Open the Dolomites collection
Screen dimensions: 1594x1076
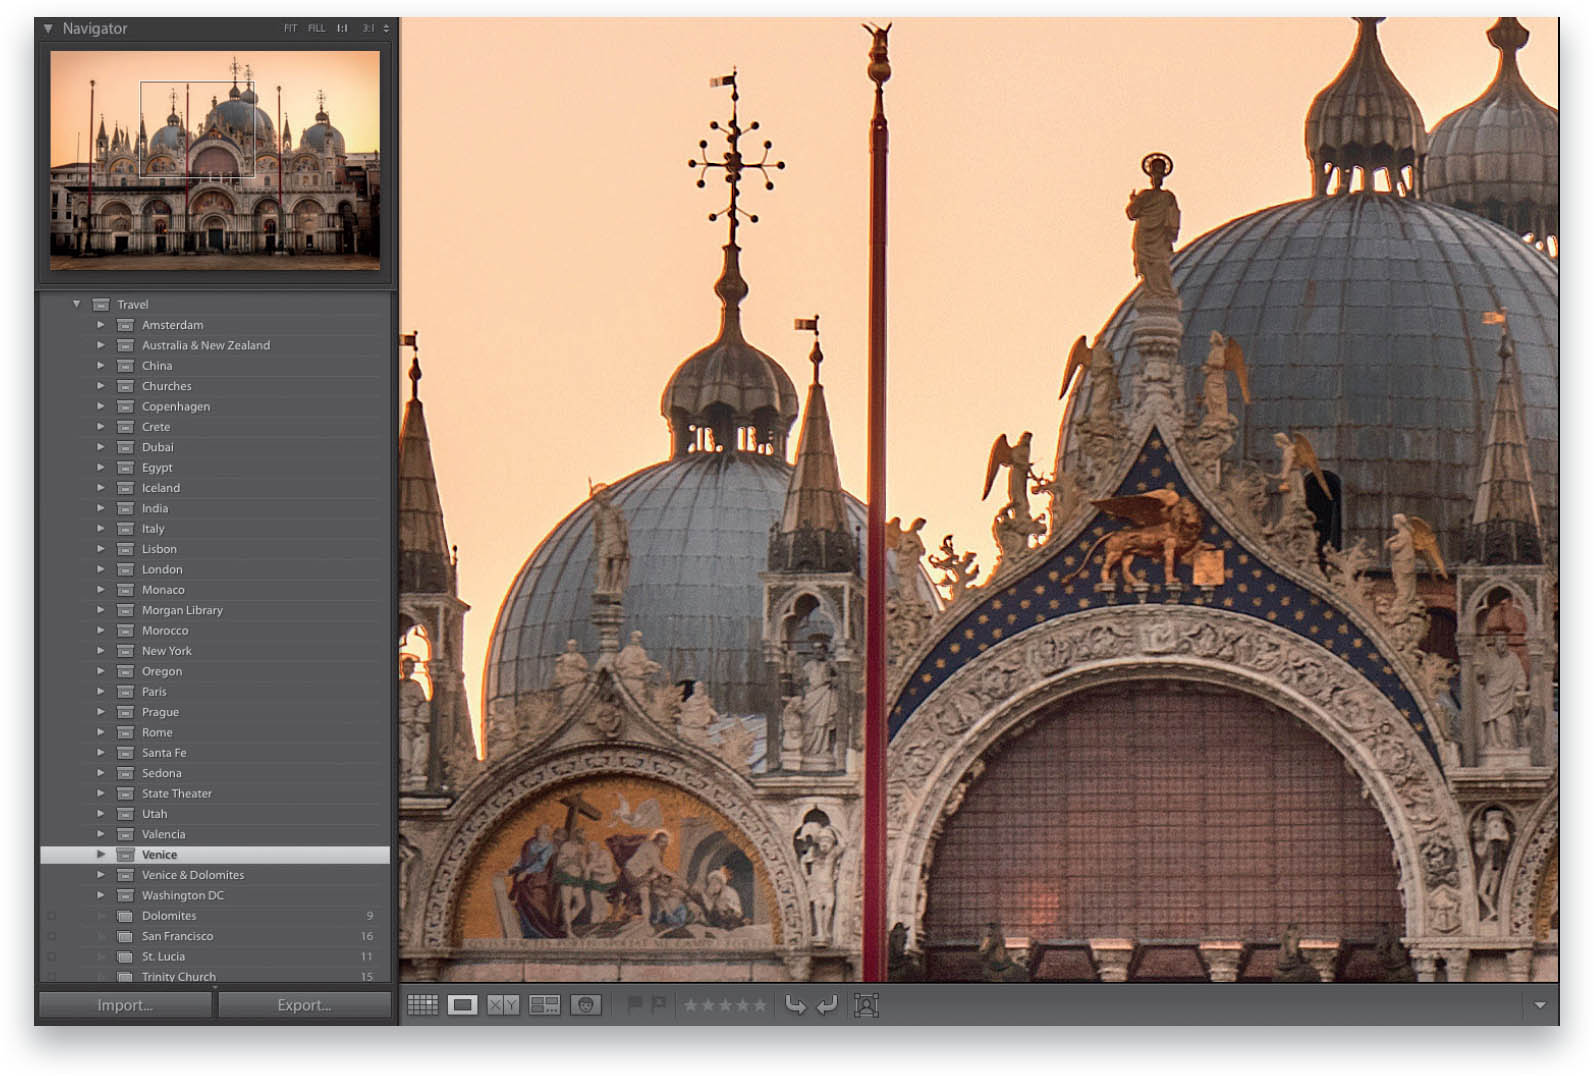coord(215,916)
